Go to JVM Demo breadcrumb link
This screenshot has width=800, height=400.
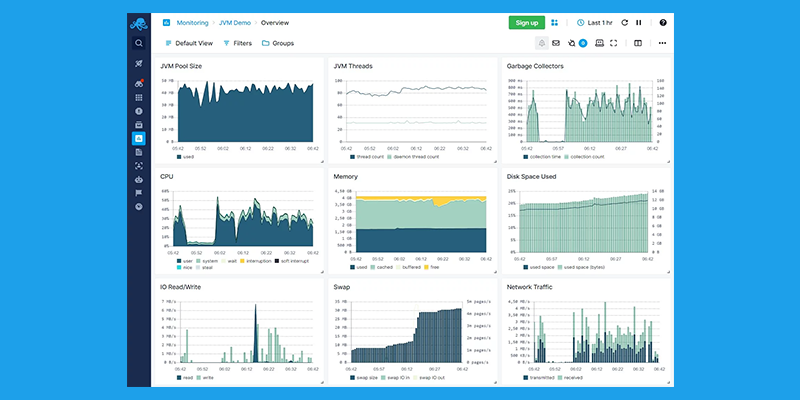coord(235,22)
